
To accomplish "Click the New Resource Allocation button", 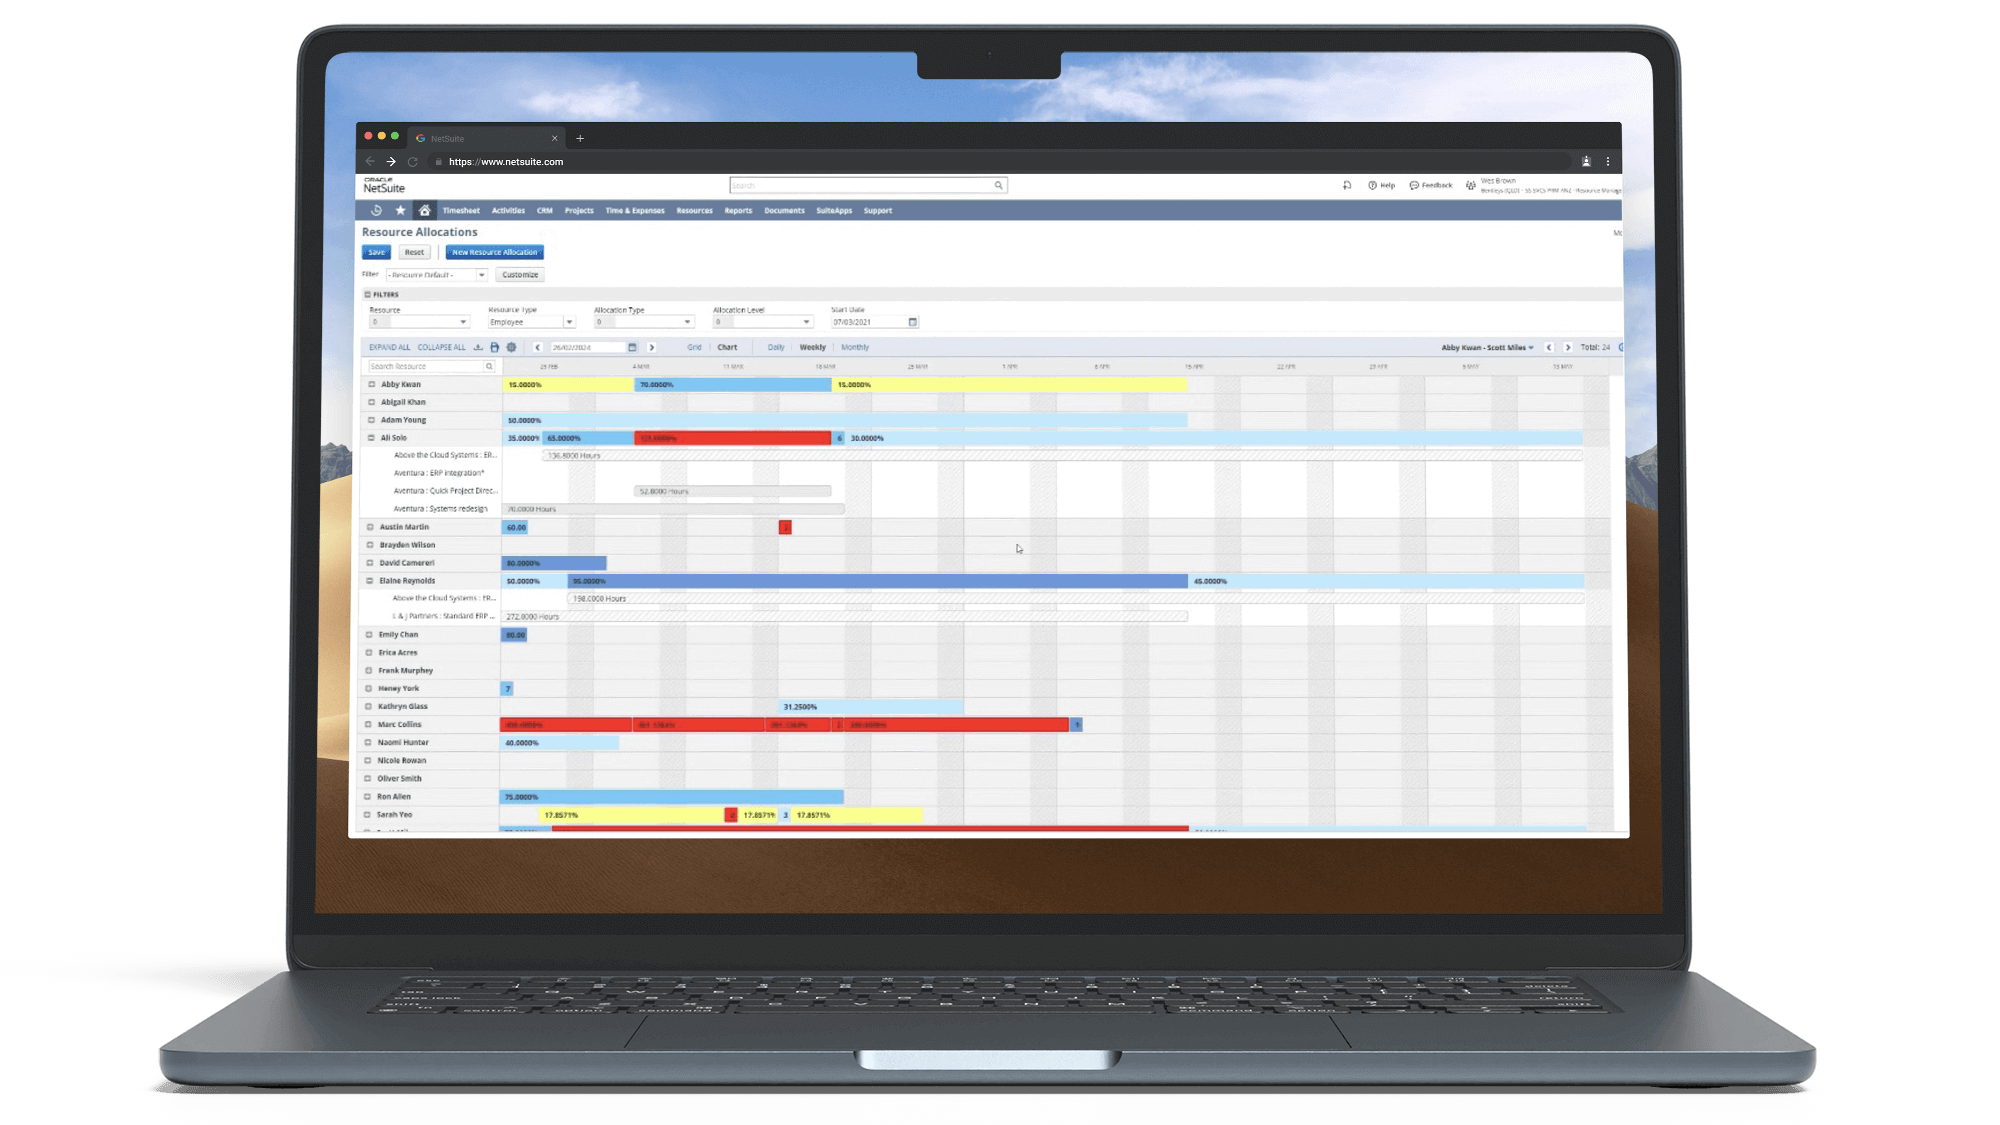I will click(494, 252).
